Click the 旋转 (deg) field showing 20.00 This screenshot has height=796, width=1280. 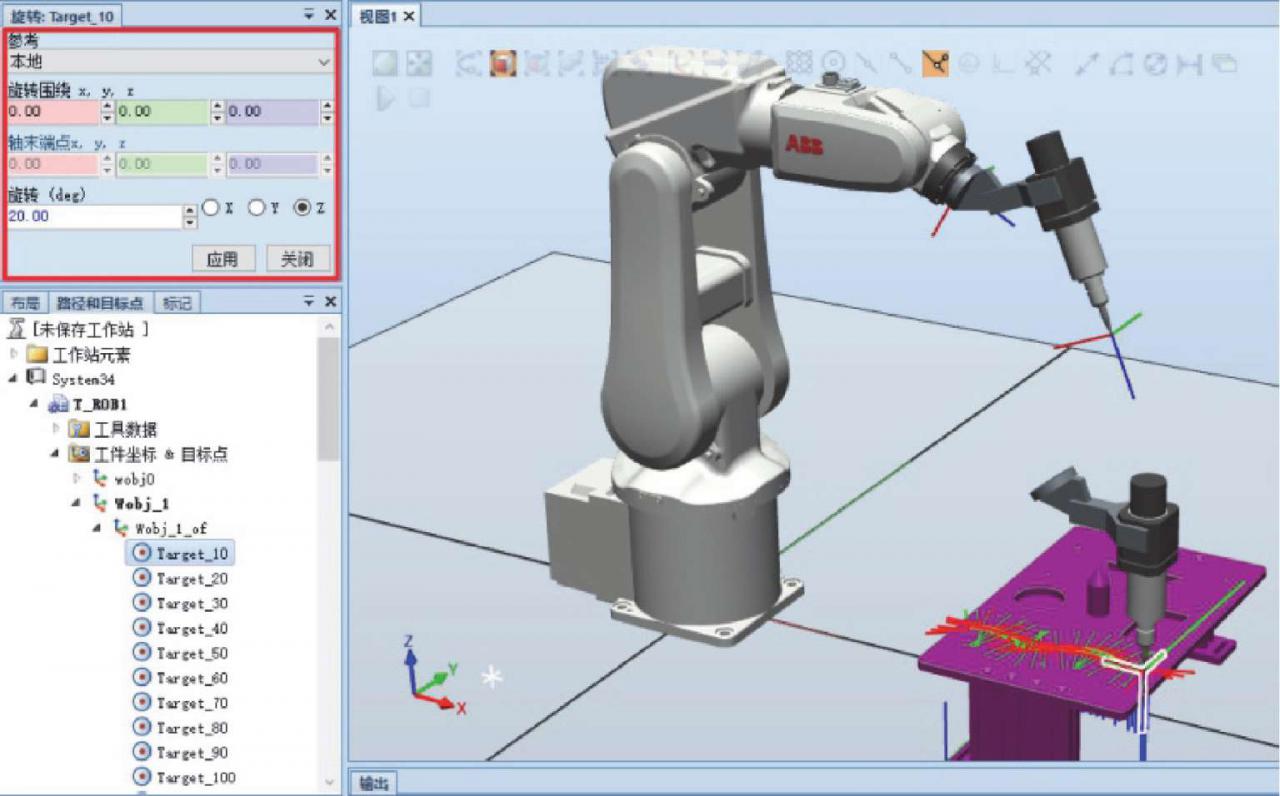(x=94, y=216)
